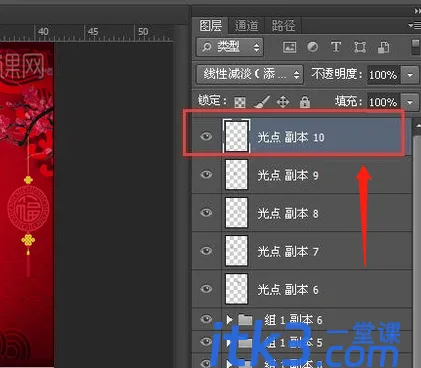This screenshot has height=368, width=421.
Task: Click the 填充 fill label
Action: 349,101
